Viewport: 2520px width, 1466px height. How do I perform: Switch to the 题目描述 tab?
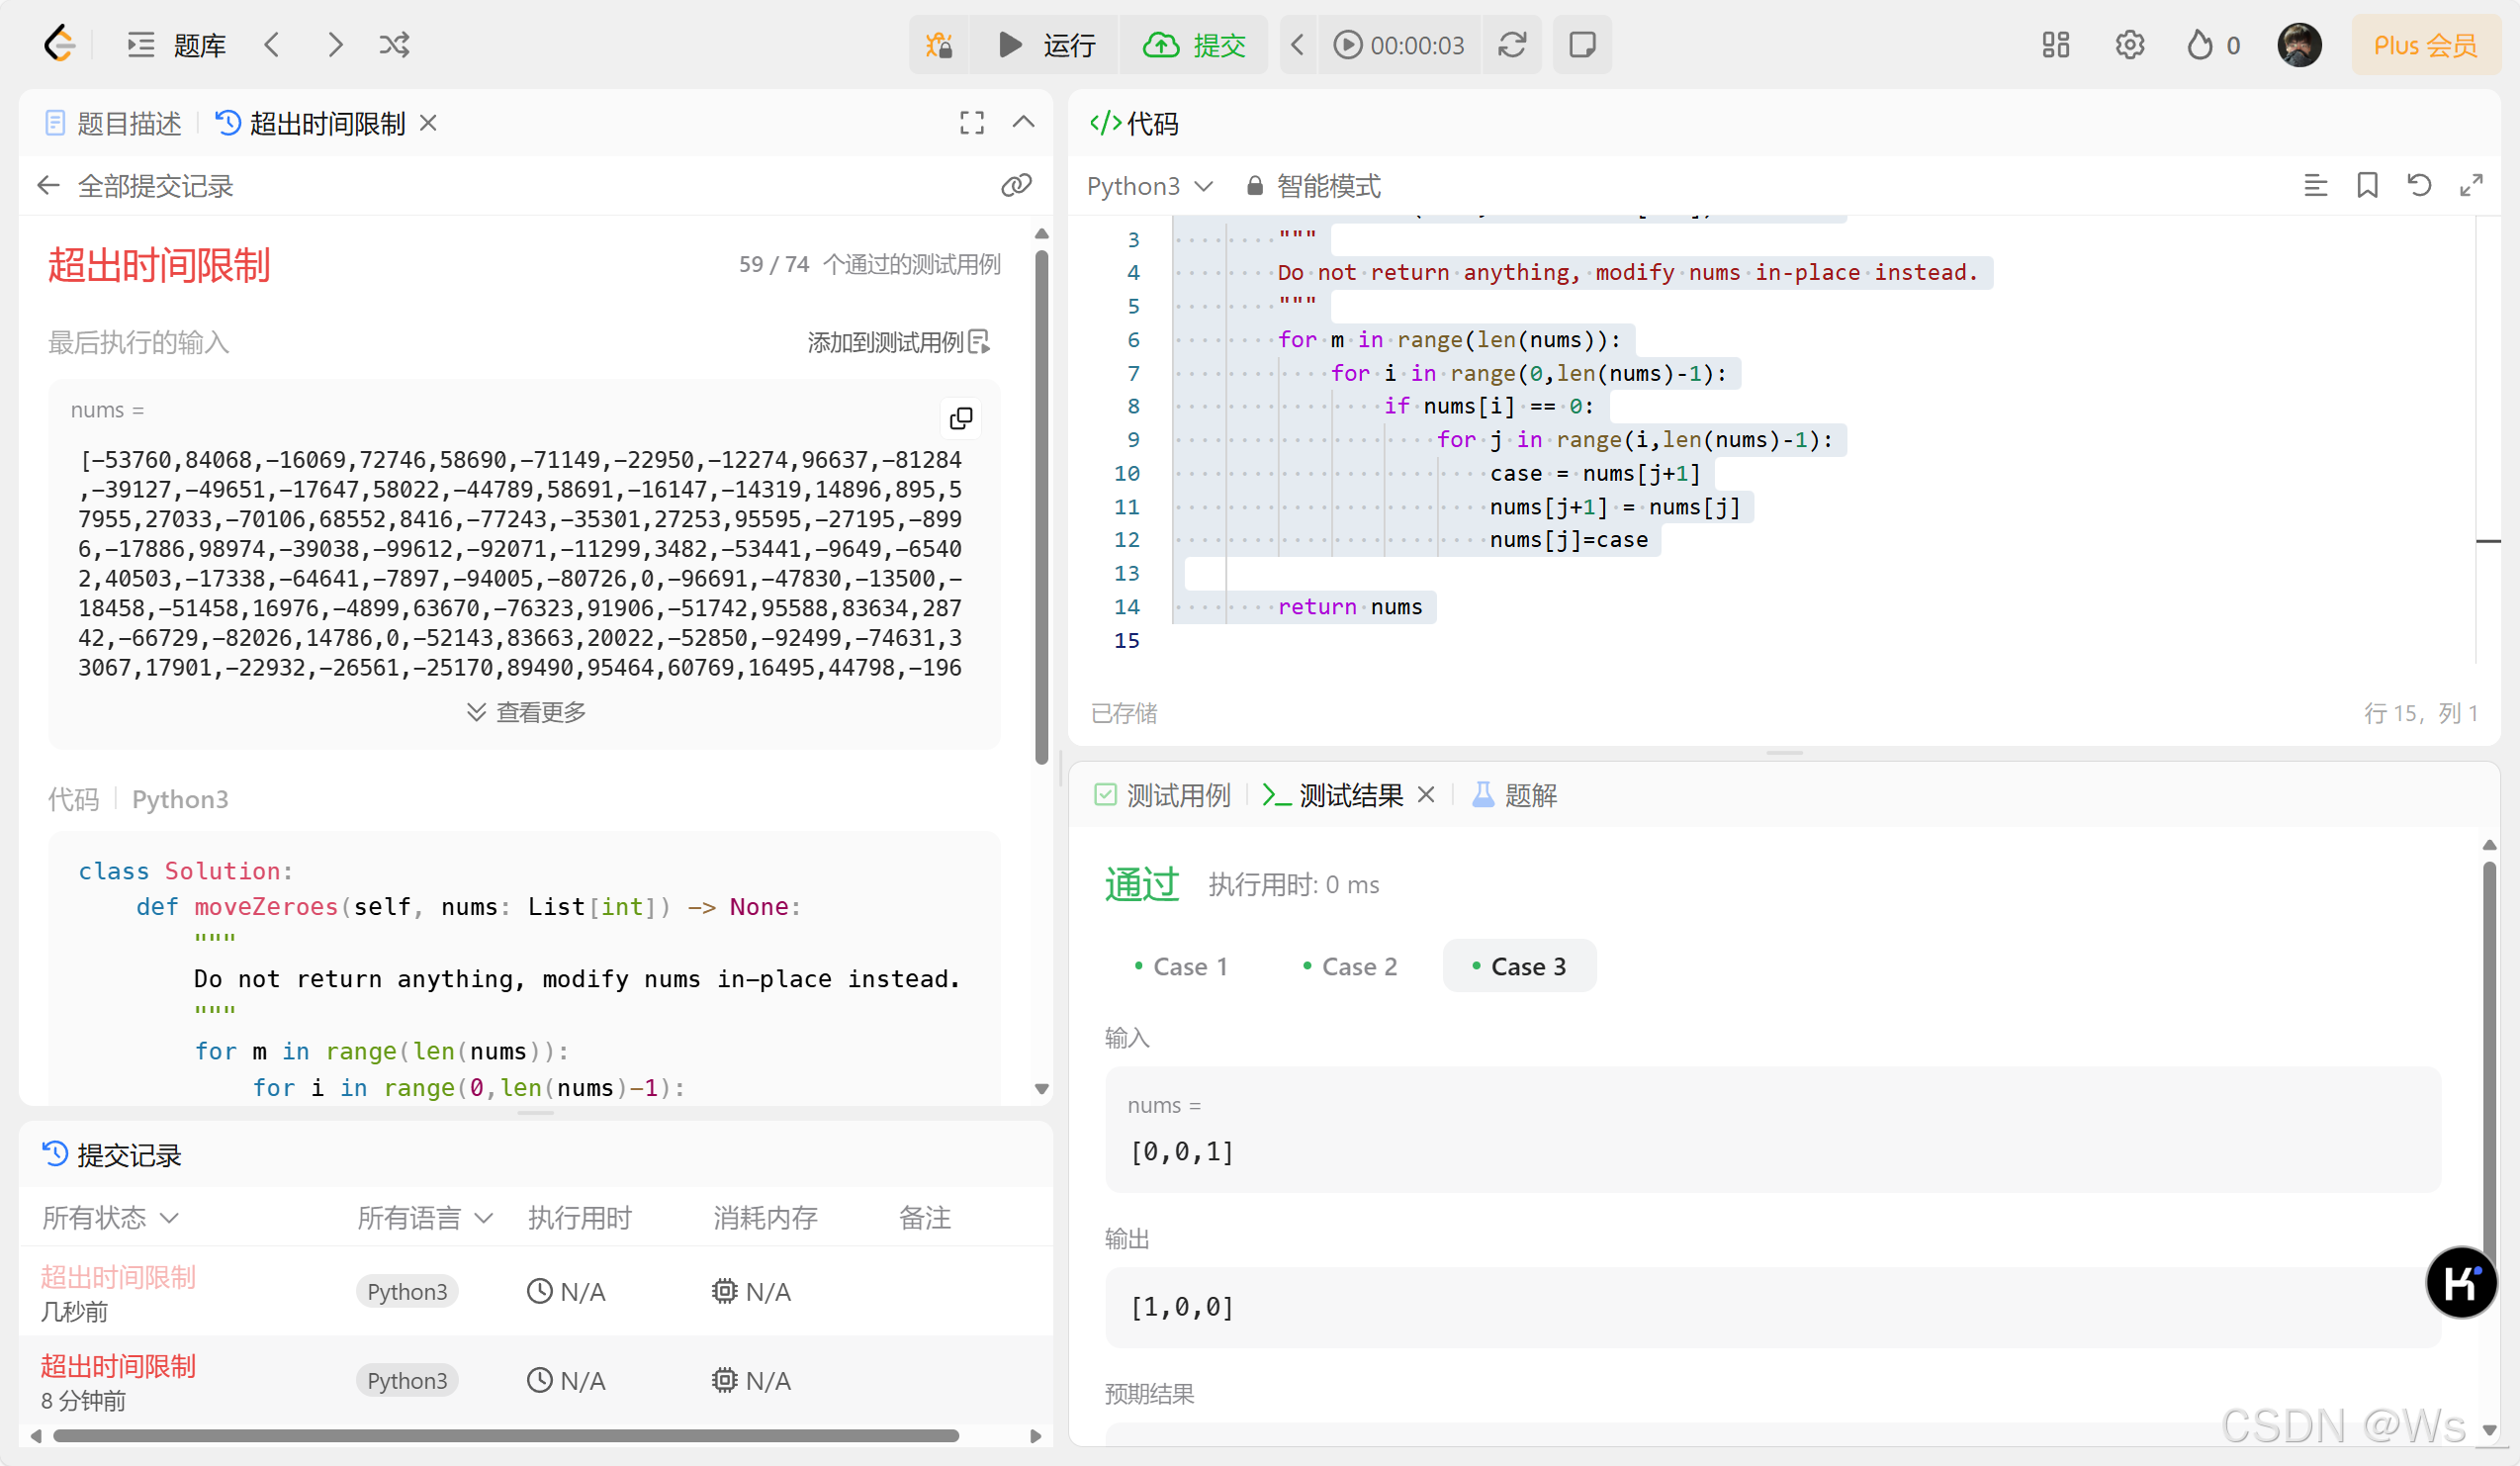click(x=114, y=123)
